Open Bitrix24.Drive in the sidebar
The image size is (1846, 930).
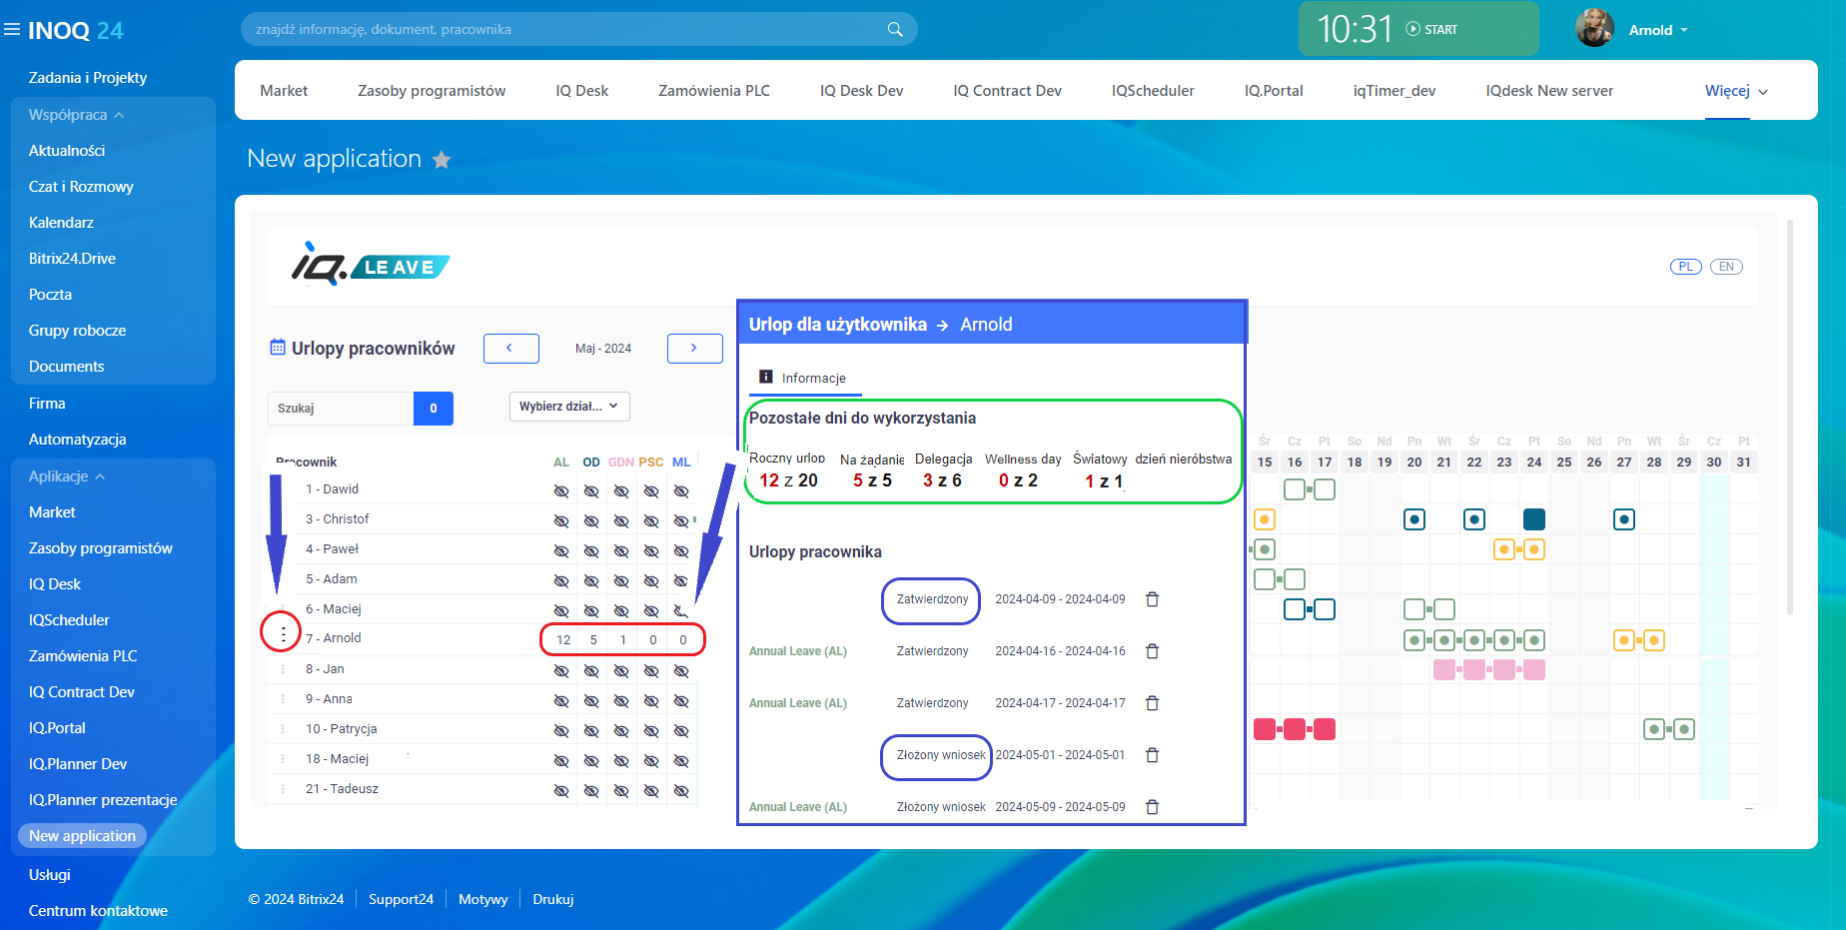(72, 259)
